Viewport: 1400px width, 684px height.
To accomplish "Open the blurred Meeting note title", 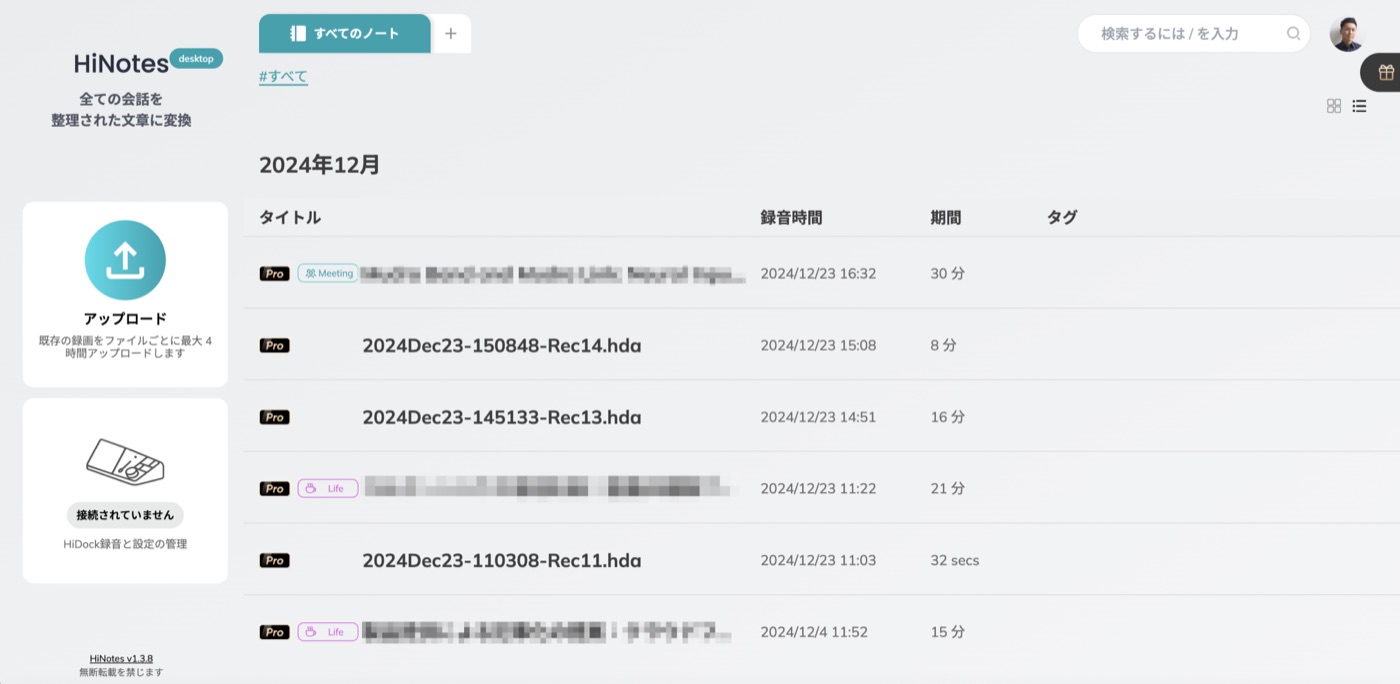I will pos(553,273).
